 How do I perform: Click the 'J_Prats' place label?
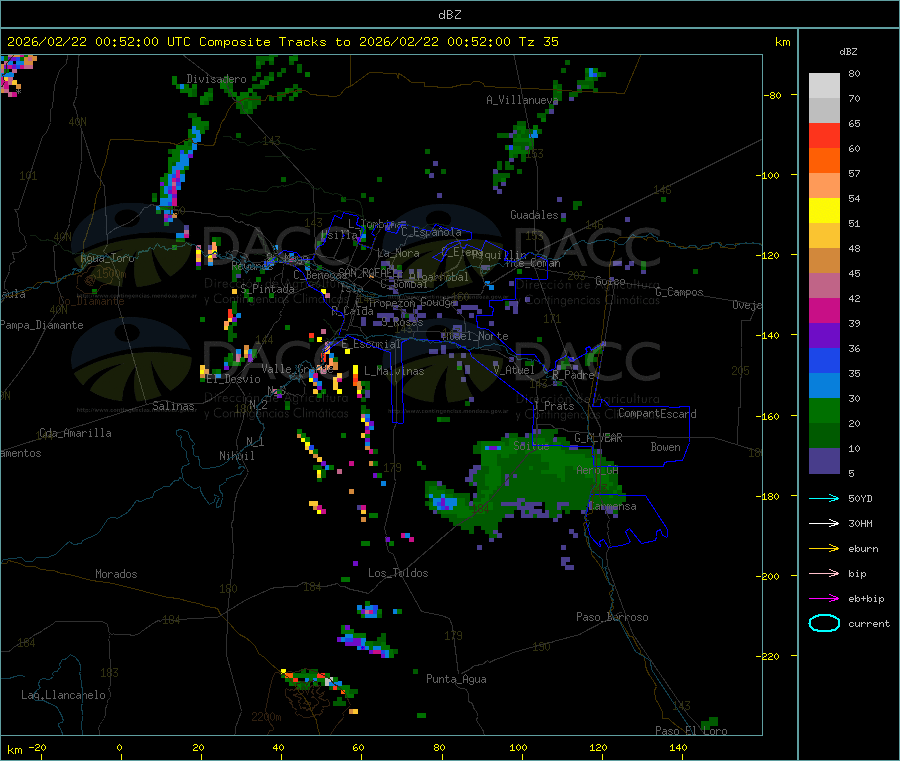[553, 406]
